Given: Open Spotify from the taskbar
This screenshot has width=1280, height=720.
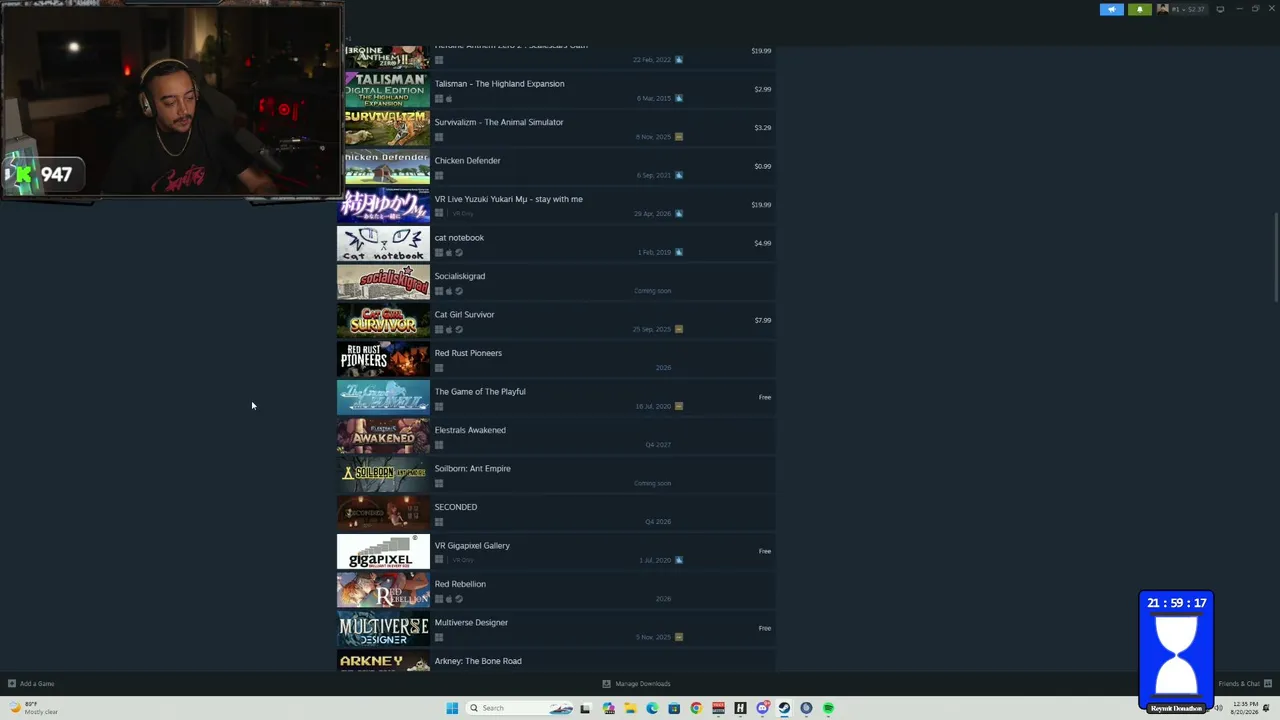Looking at the screenshot, I should pyautogui.click(x=828, y=708).
